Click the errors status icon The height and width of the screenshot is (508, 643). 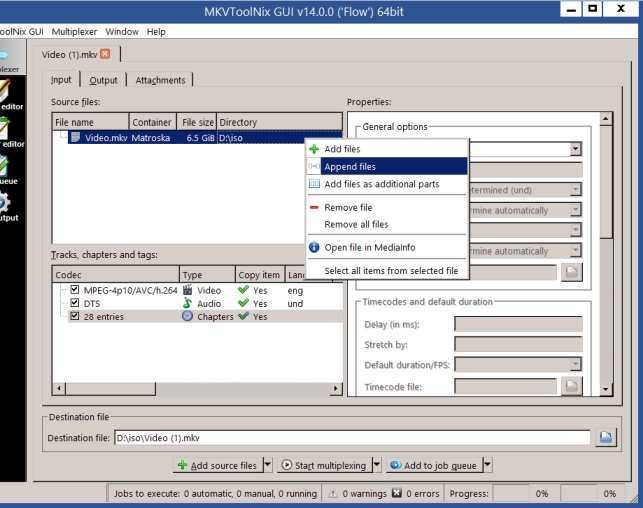397,493
